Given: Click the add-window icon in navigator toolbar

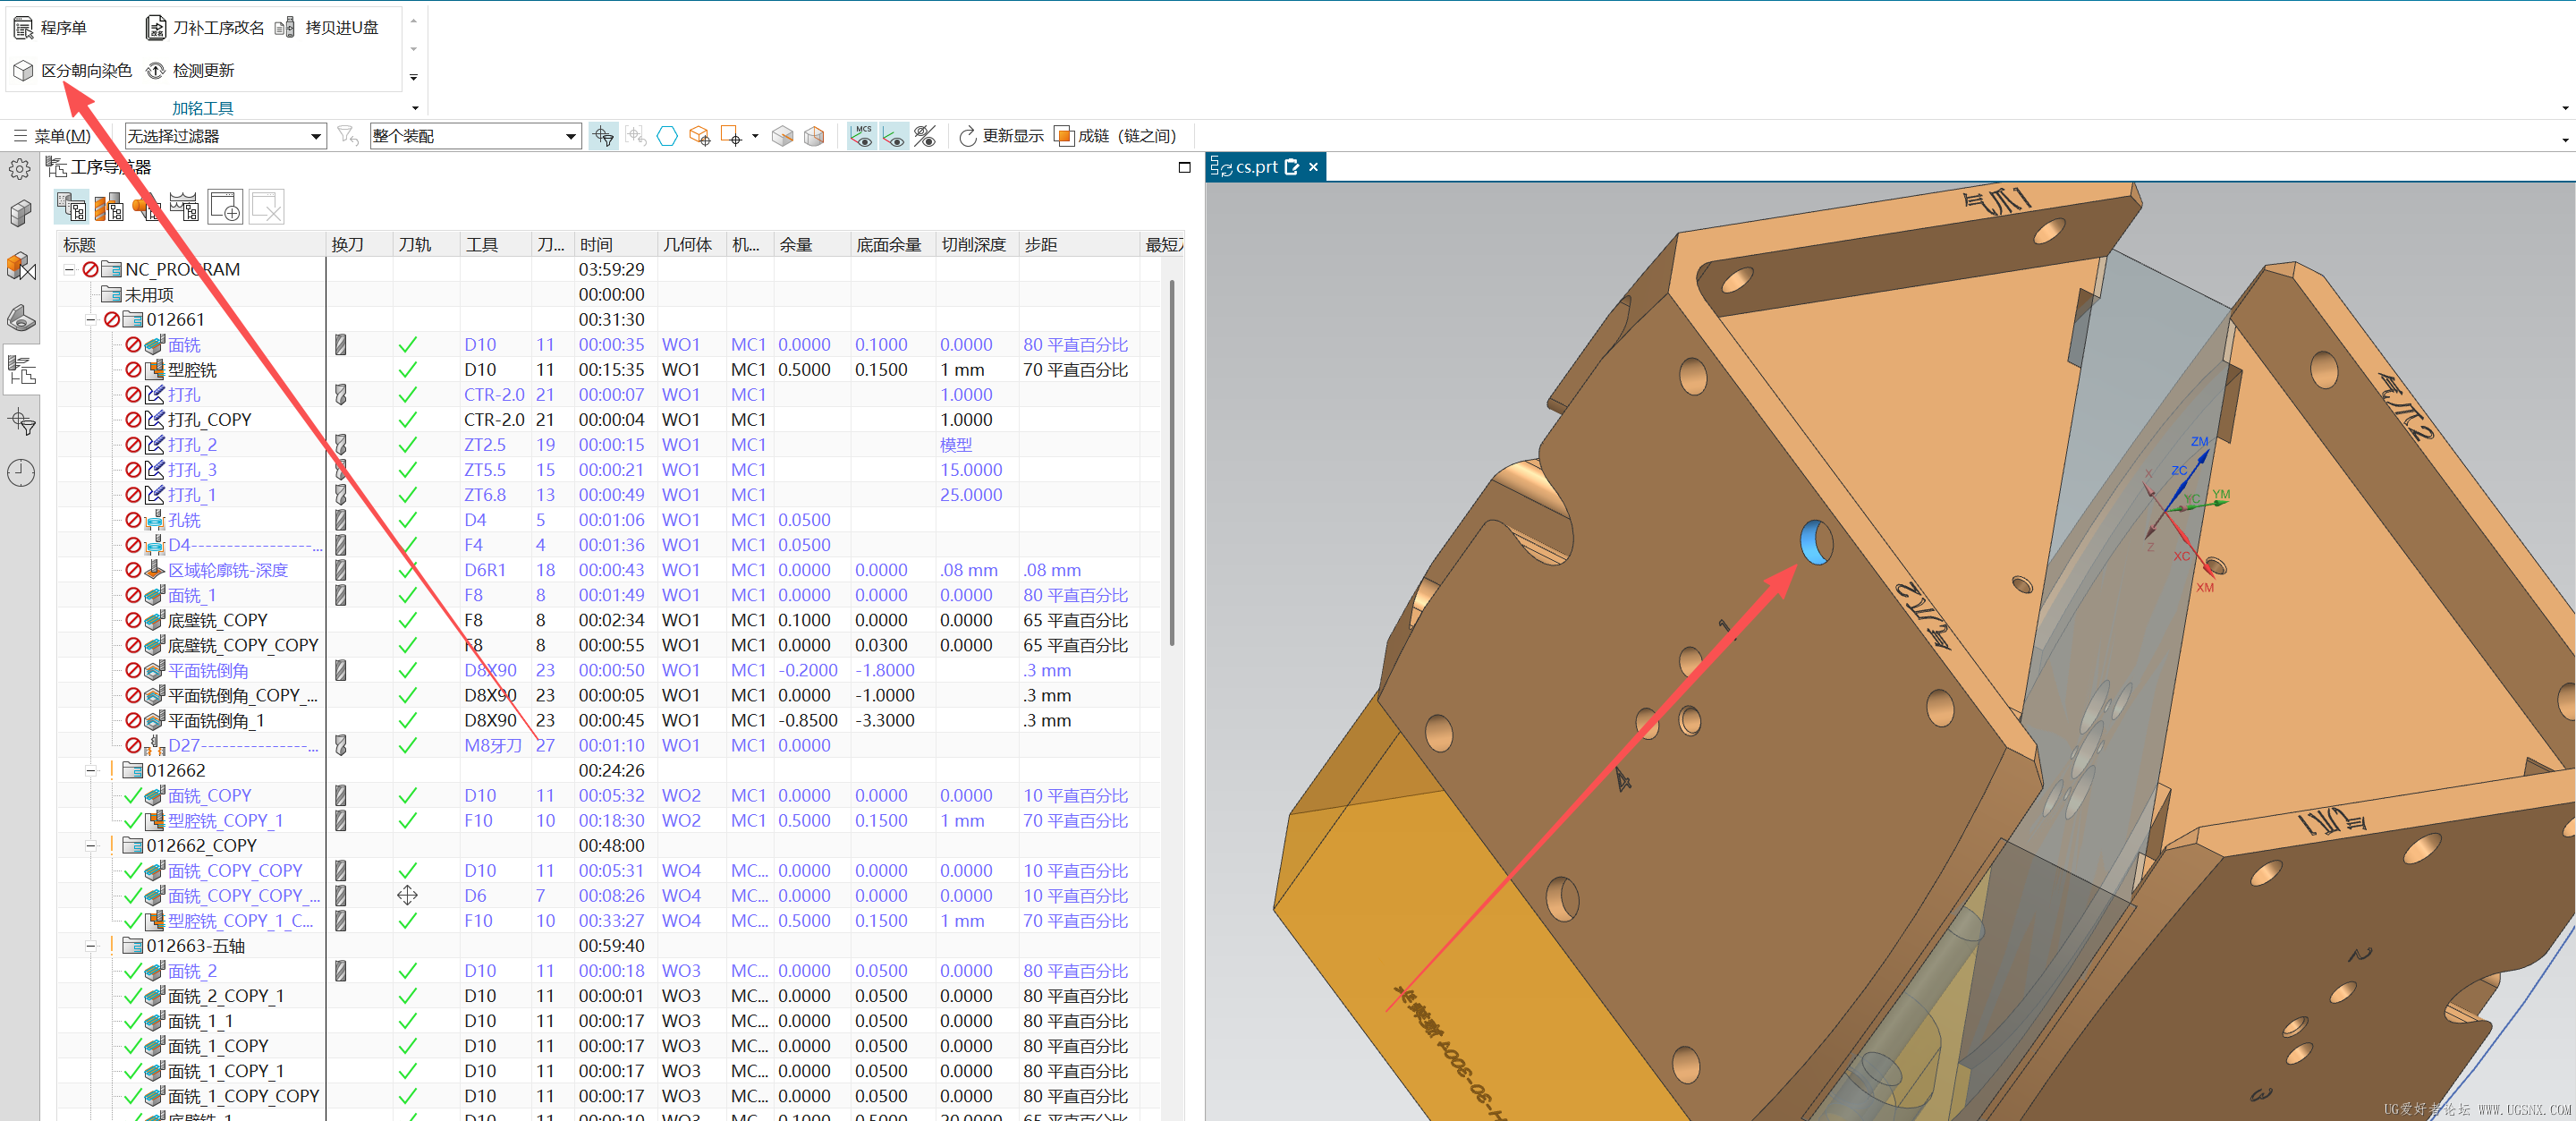Looking at the screenshot, I should (x=225, y=206).
